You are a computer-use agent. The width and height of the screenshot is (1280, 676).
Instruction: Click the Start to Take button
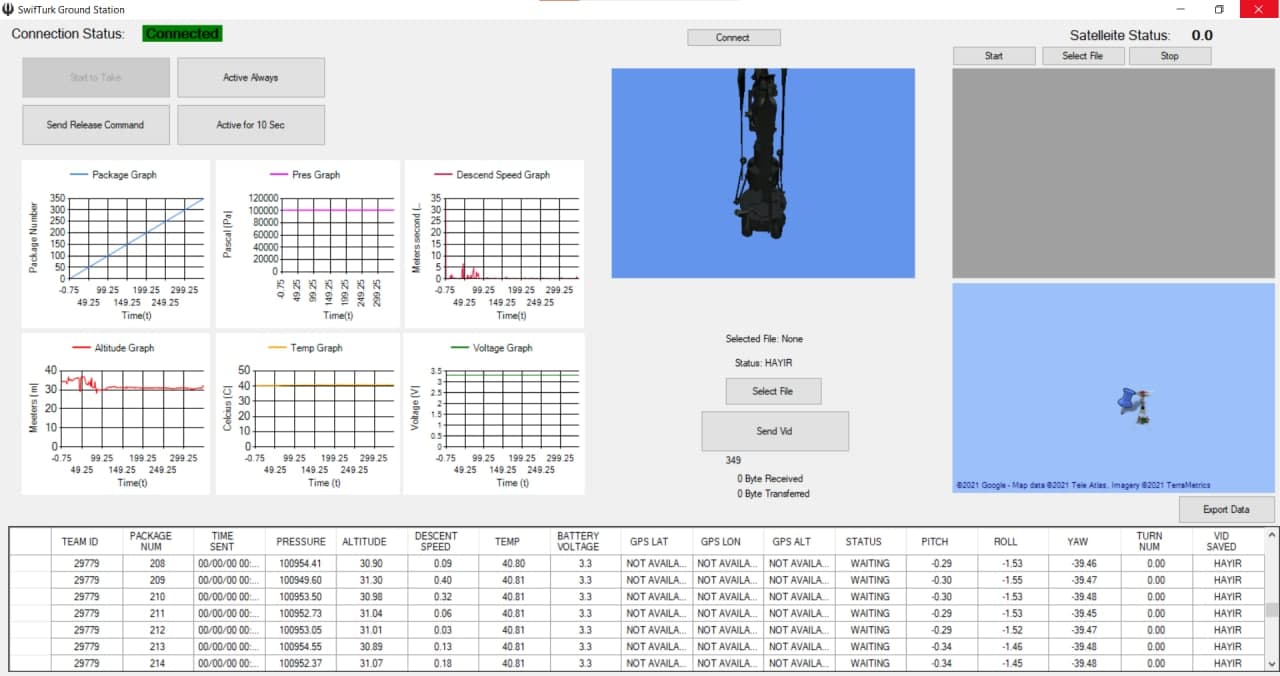(x=96, y=77)
